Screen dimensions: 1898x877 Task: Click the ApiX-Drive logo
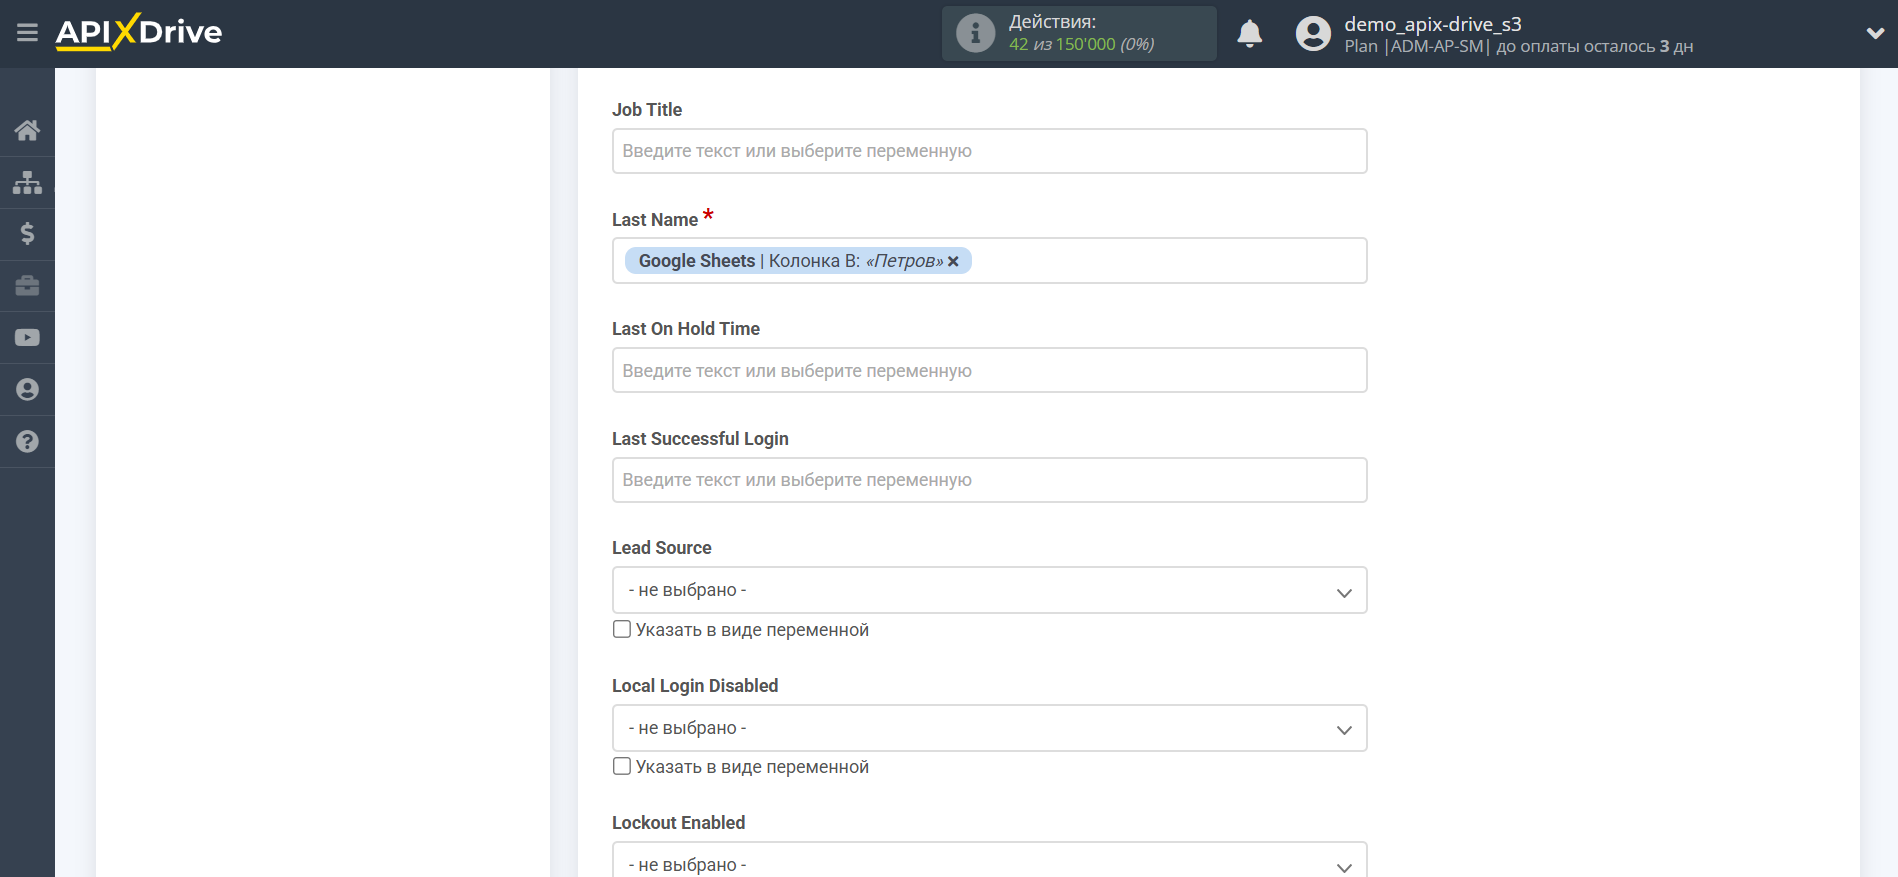[139, 32]
